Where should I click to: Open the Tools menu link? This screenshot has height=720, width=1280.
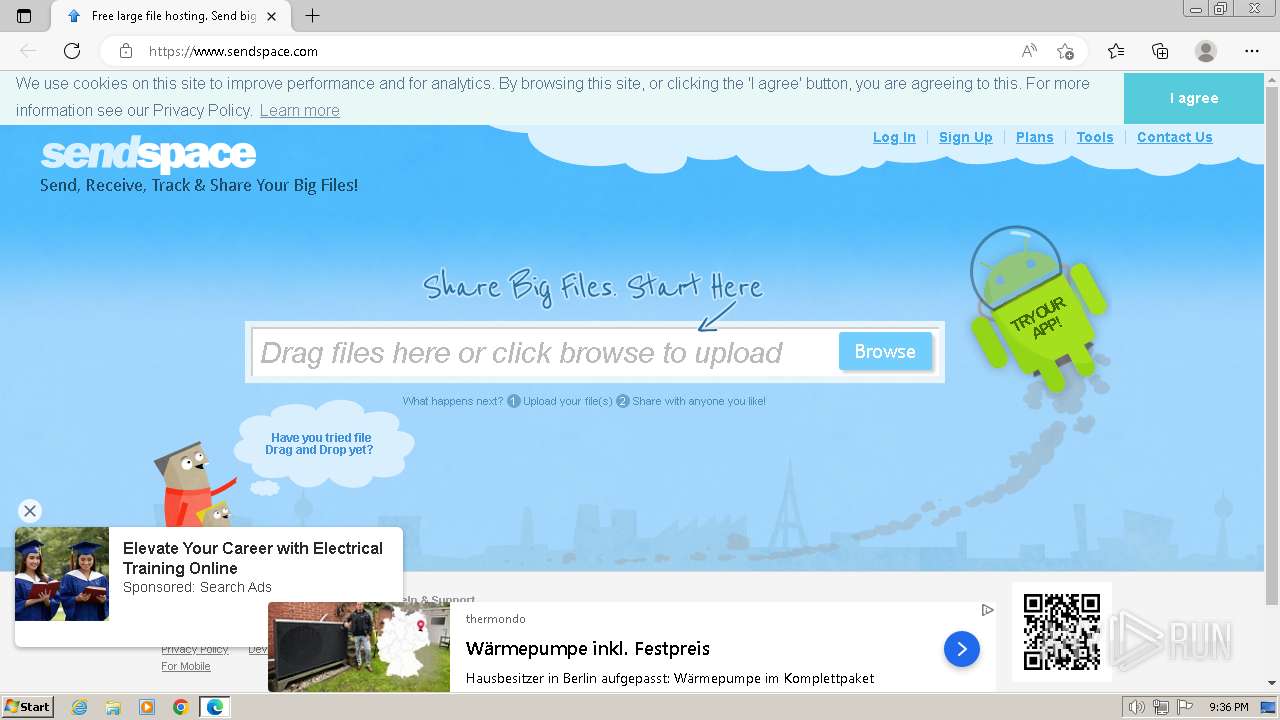coord(1095,137)
